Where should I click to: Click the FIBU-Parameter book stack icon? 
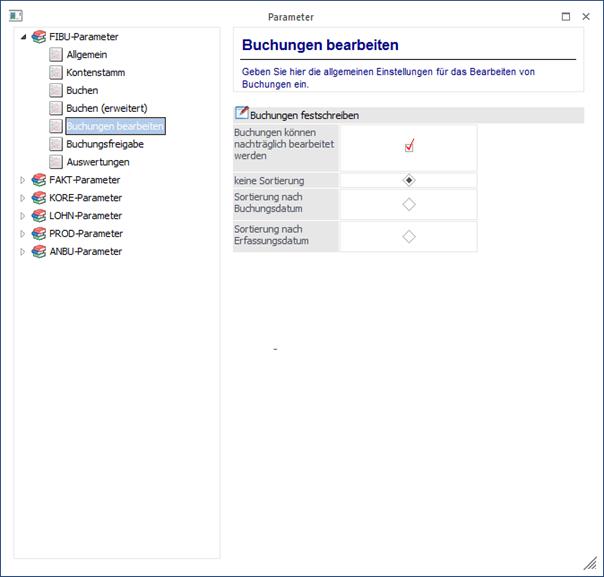point(39,37)
